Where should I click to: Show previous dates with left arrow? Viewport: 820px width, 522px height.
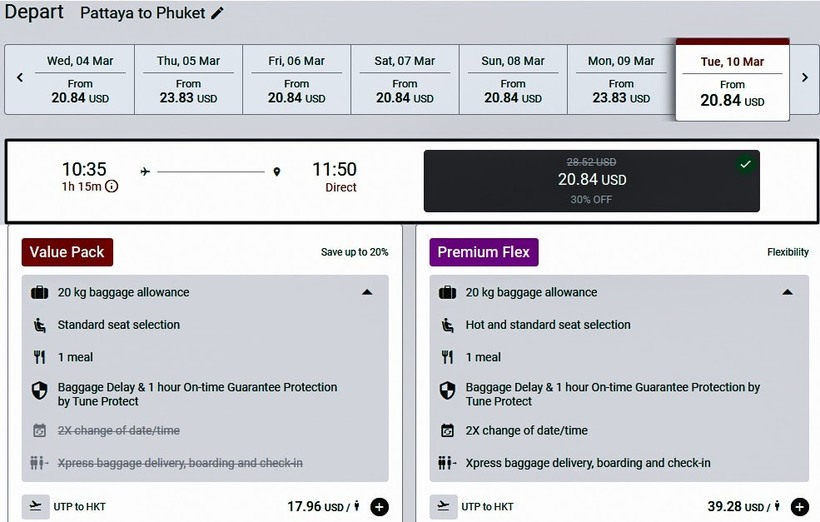click(19, 78)
